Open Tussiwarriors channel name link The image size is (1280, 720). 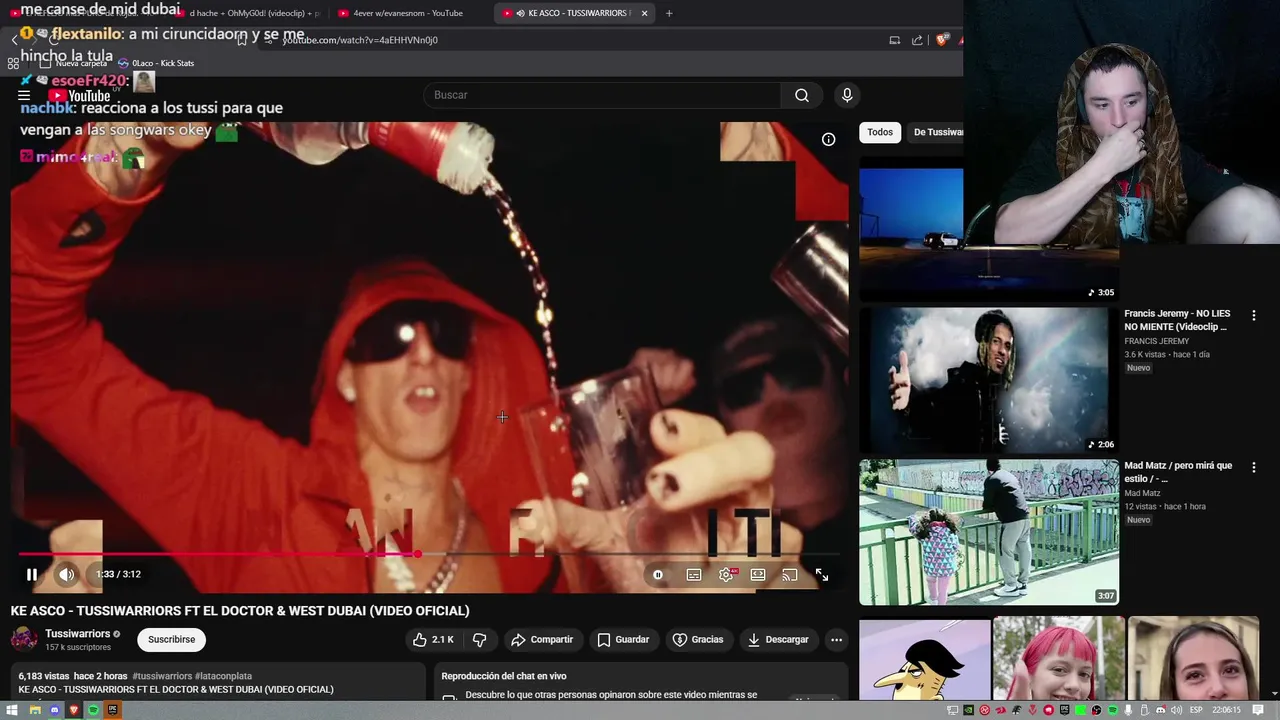coord(78,634)
